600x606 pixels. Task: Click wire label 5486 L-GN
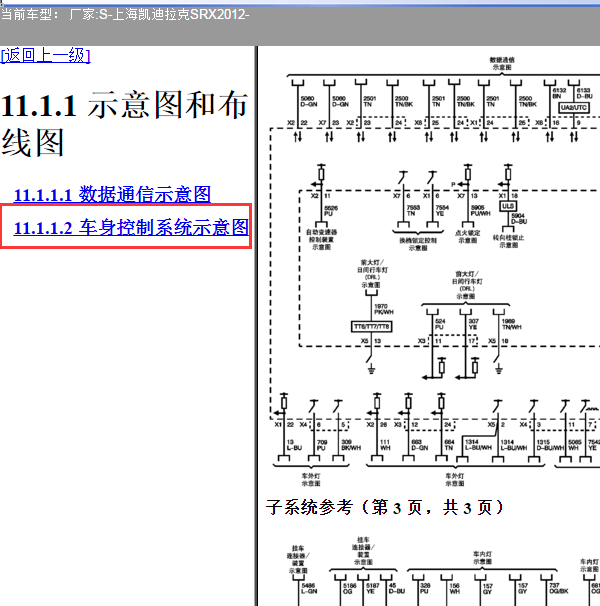[x=309, y=588]
